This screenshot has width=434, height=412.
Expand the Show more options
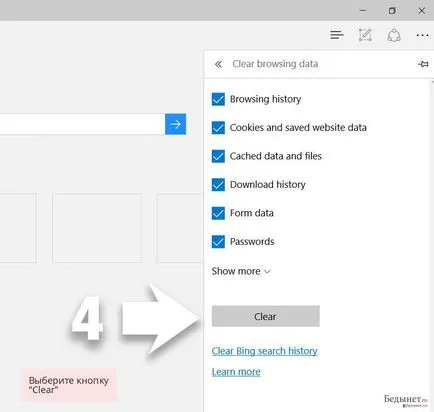tap(241, 271)
